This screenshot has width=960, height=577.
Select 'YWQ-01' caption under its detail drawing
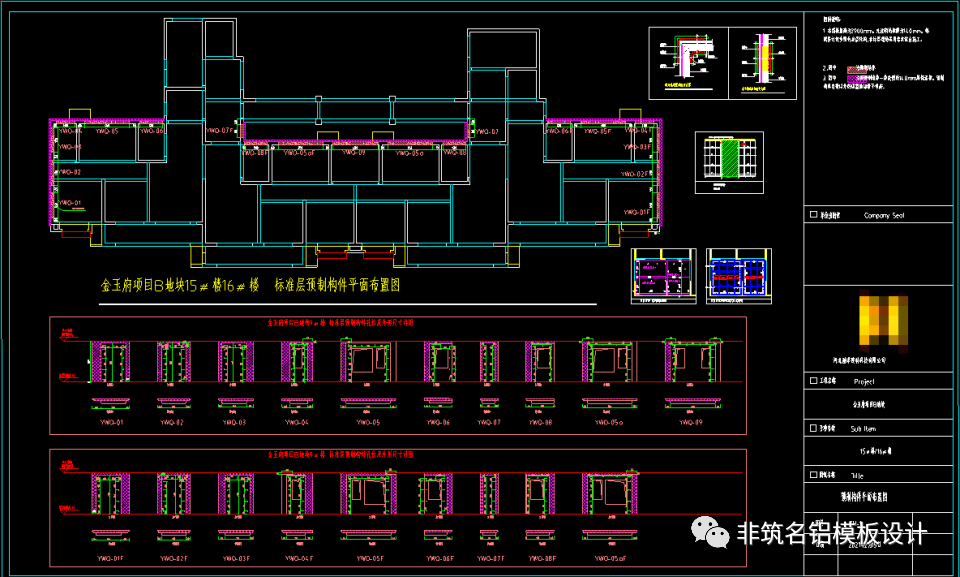point(111,423)
